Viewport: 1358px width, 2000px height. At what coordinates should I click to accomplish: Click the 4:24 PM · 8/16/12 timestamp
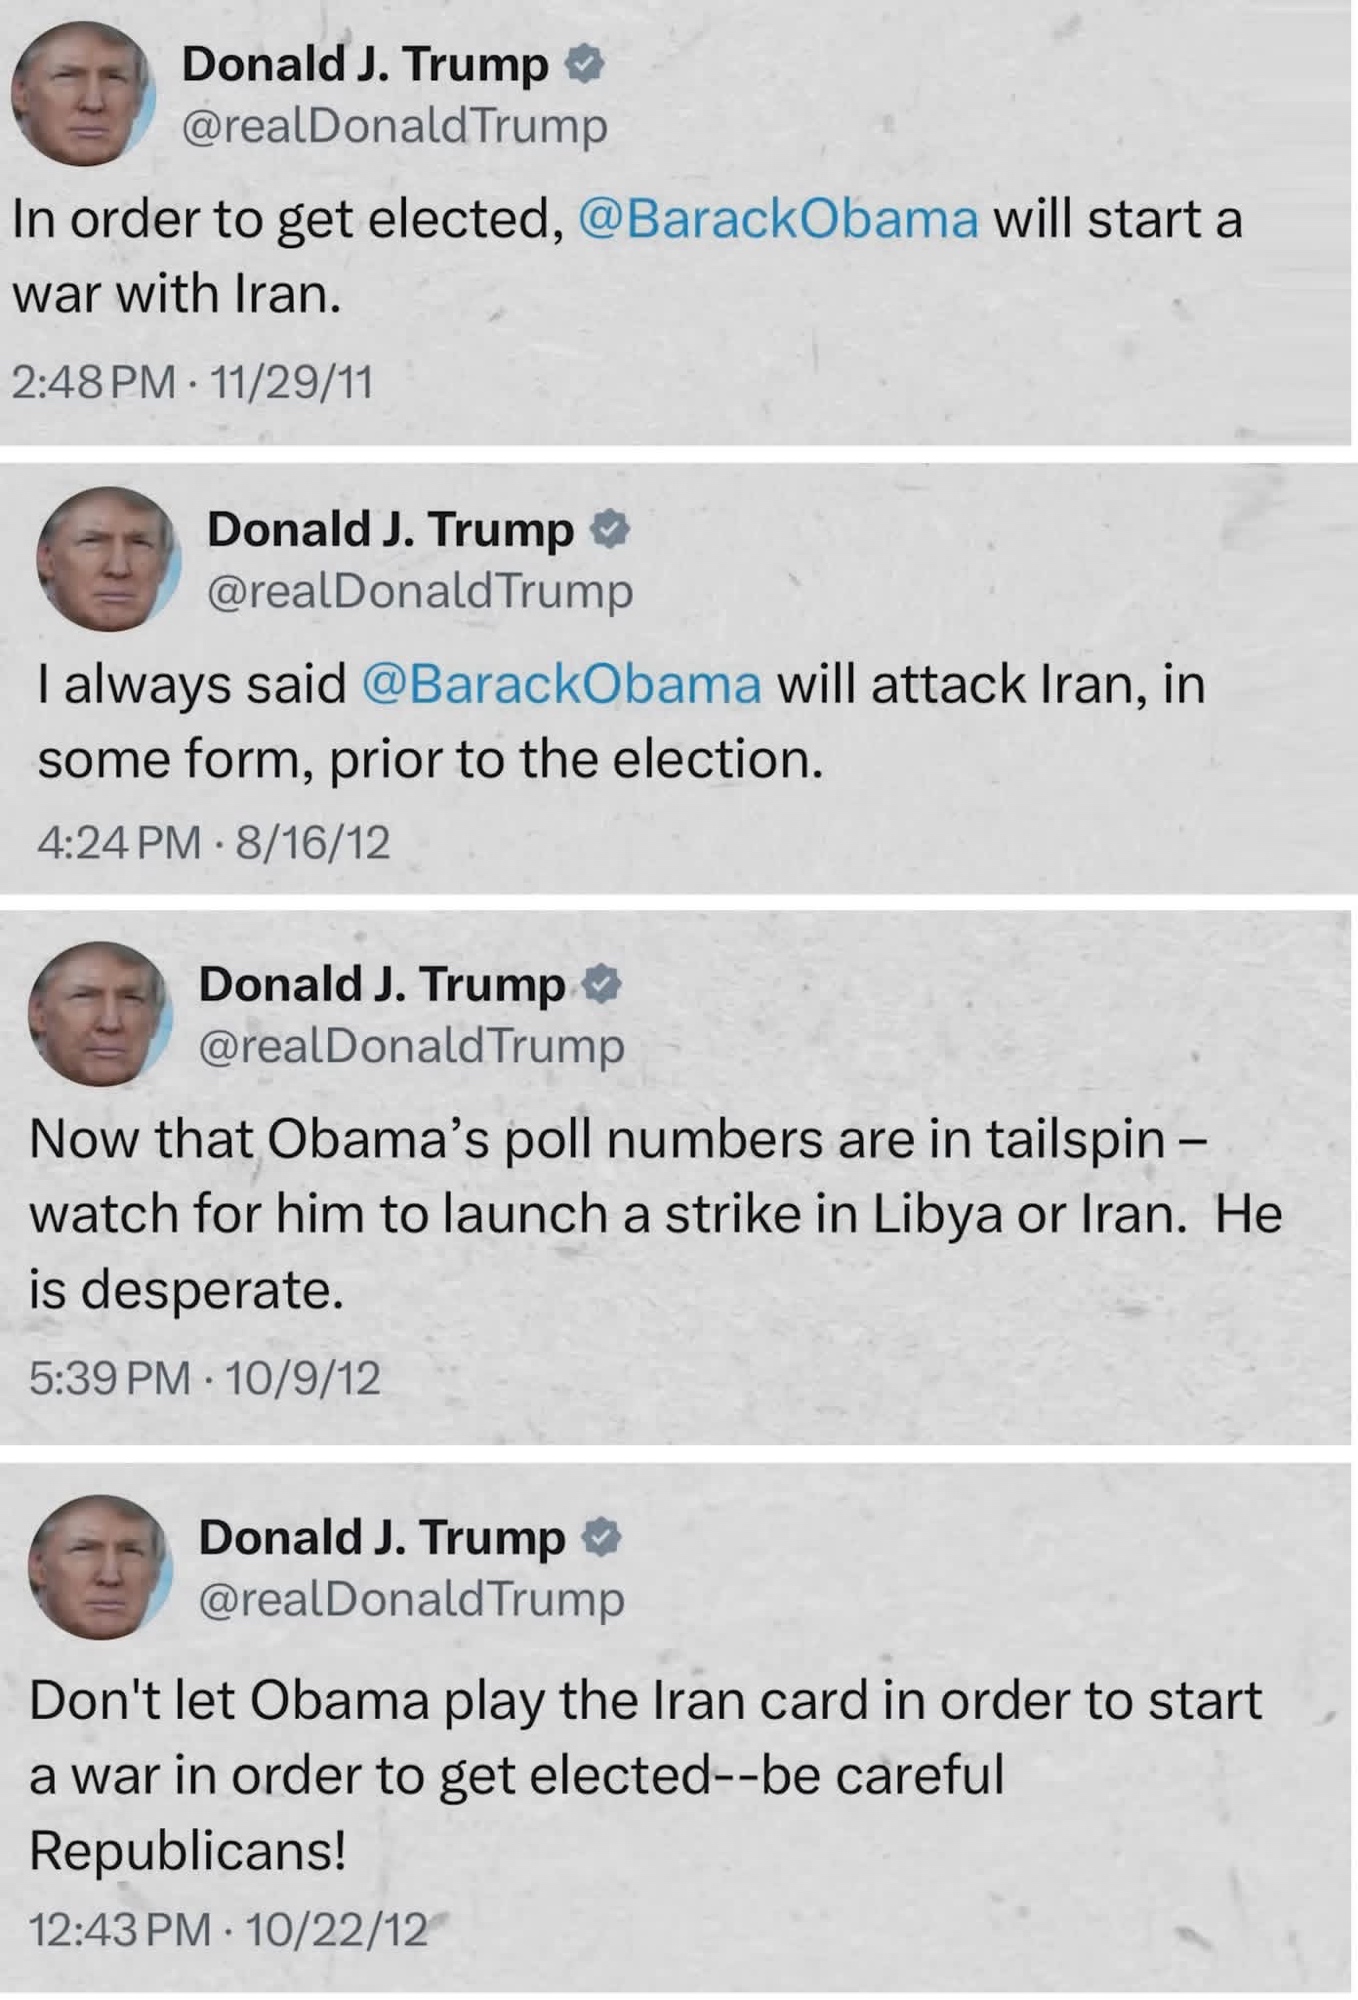pyautogui.click(x=213, y=842)
